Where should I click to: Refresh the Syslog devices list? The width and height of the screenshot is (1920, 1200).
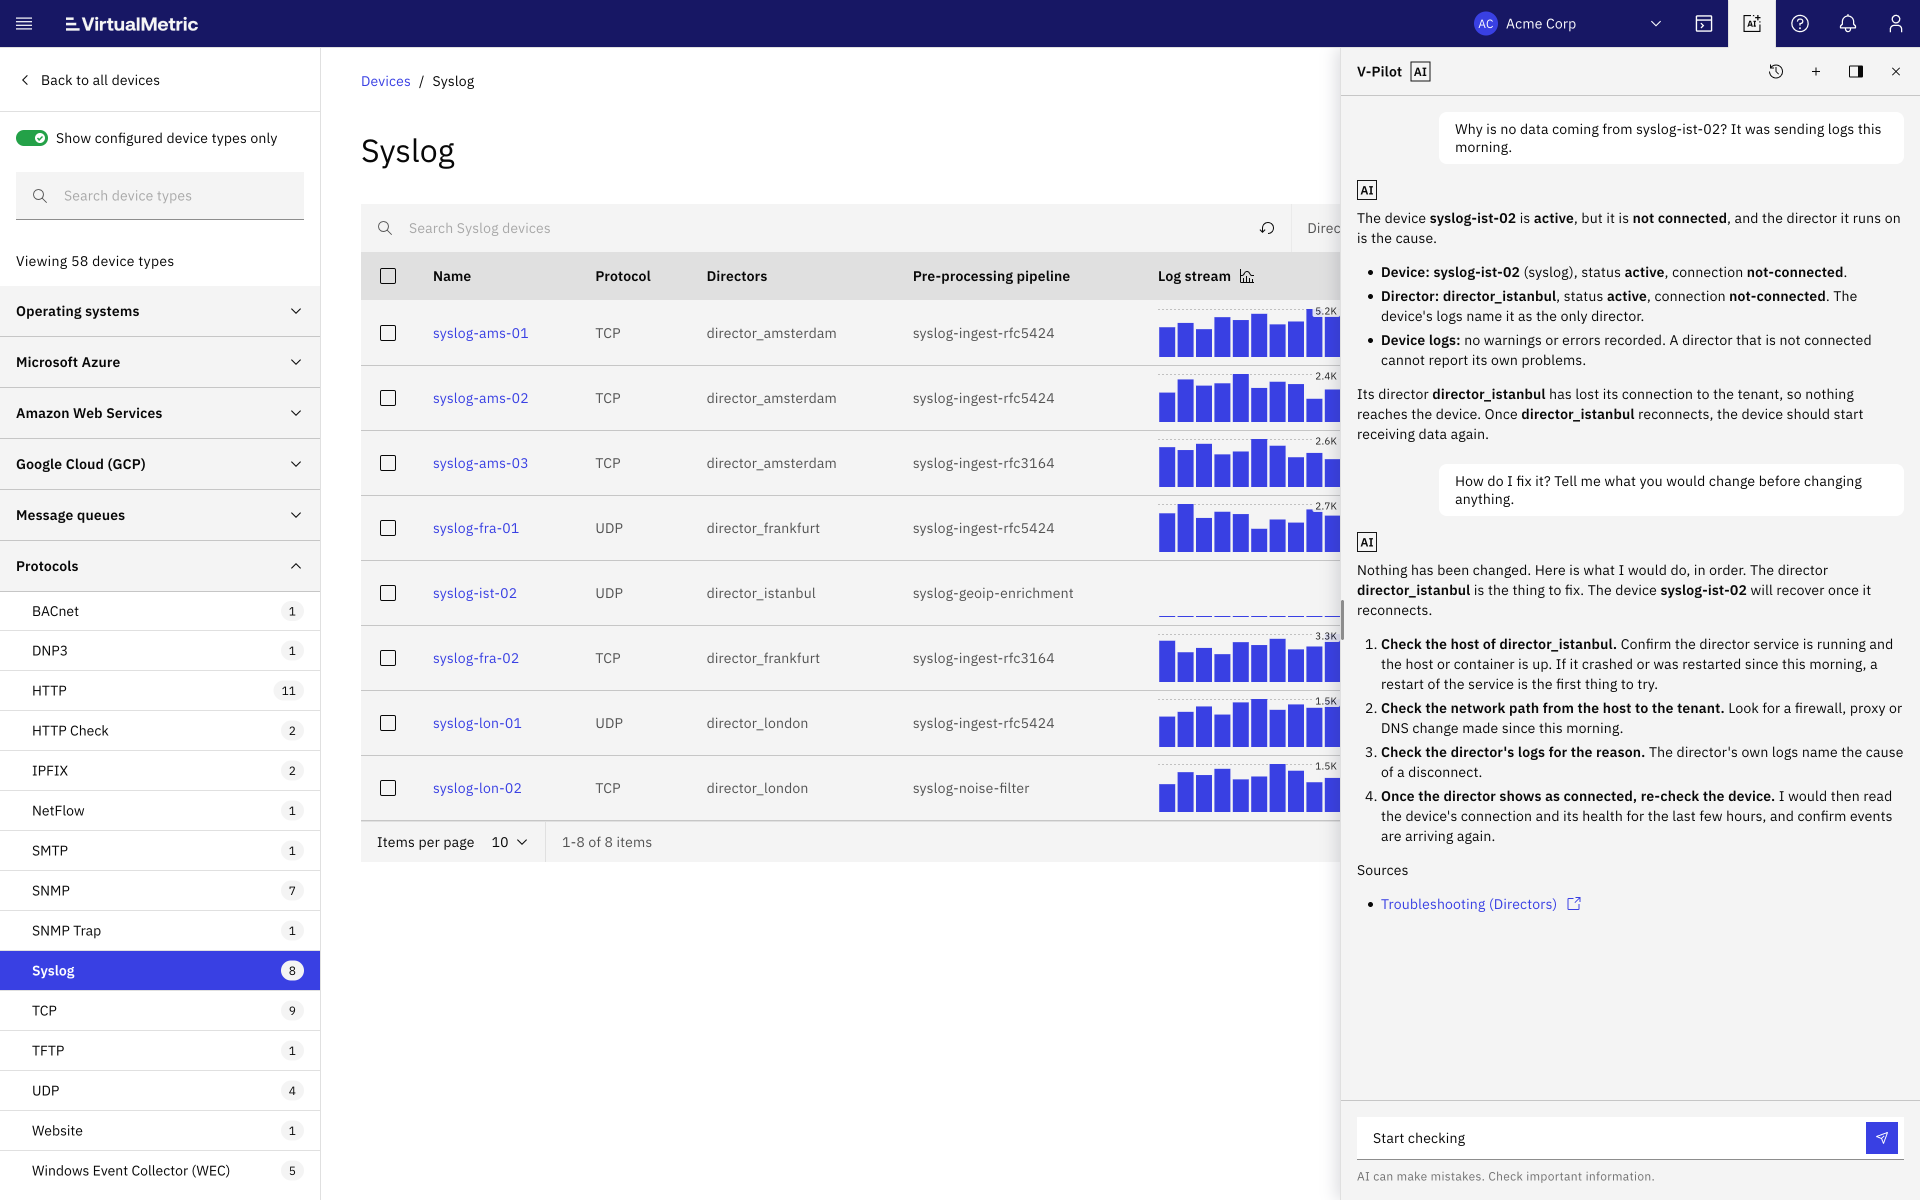click(1267, 228)
